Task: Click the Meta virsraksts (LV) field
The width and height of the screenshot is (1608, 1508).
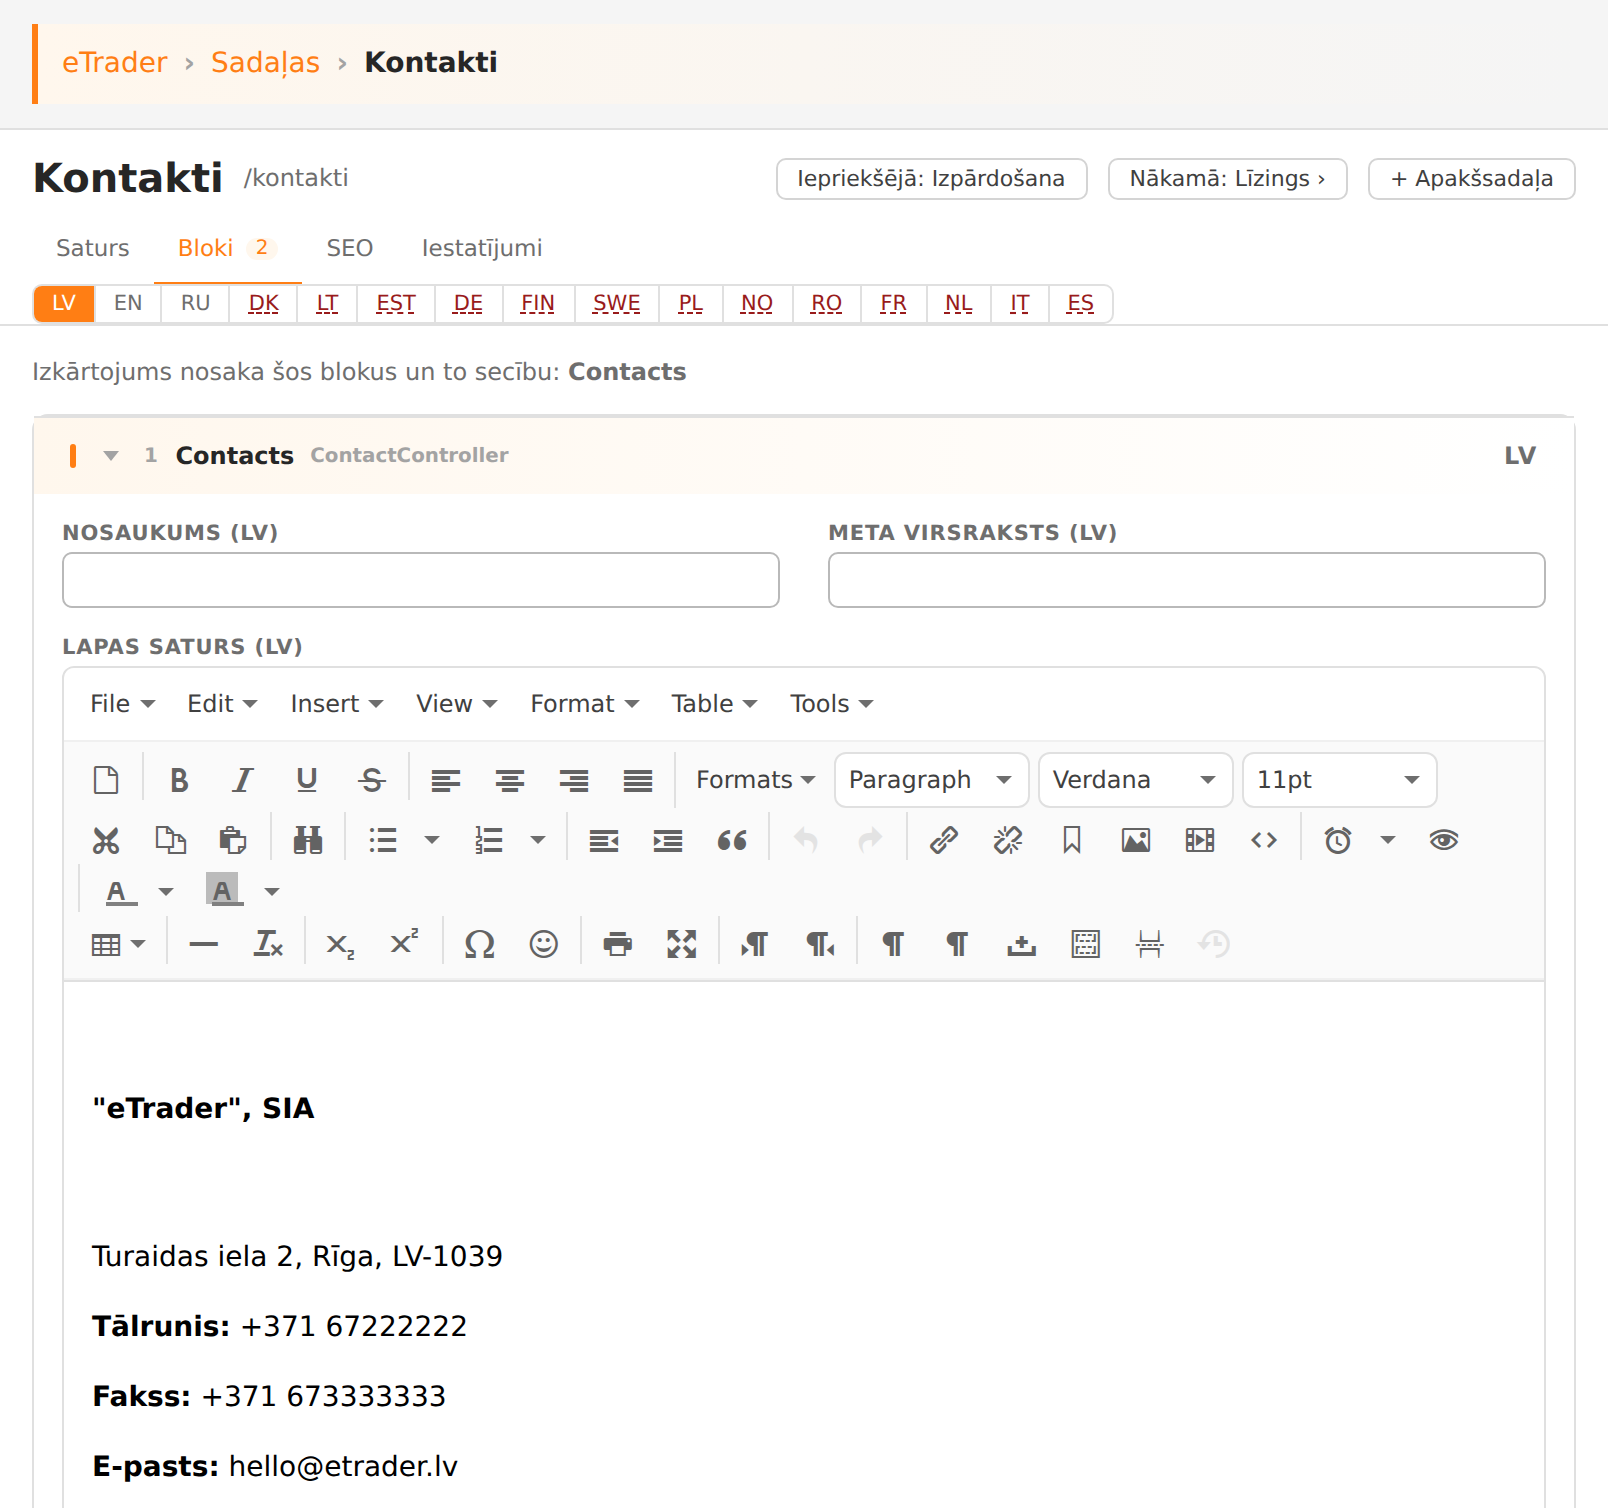Action: [x=1187, y=580]
